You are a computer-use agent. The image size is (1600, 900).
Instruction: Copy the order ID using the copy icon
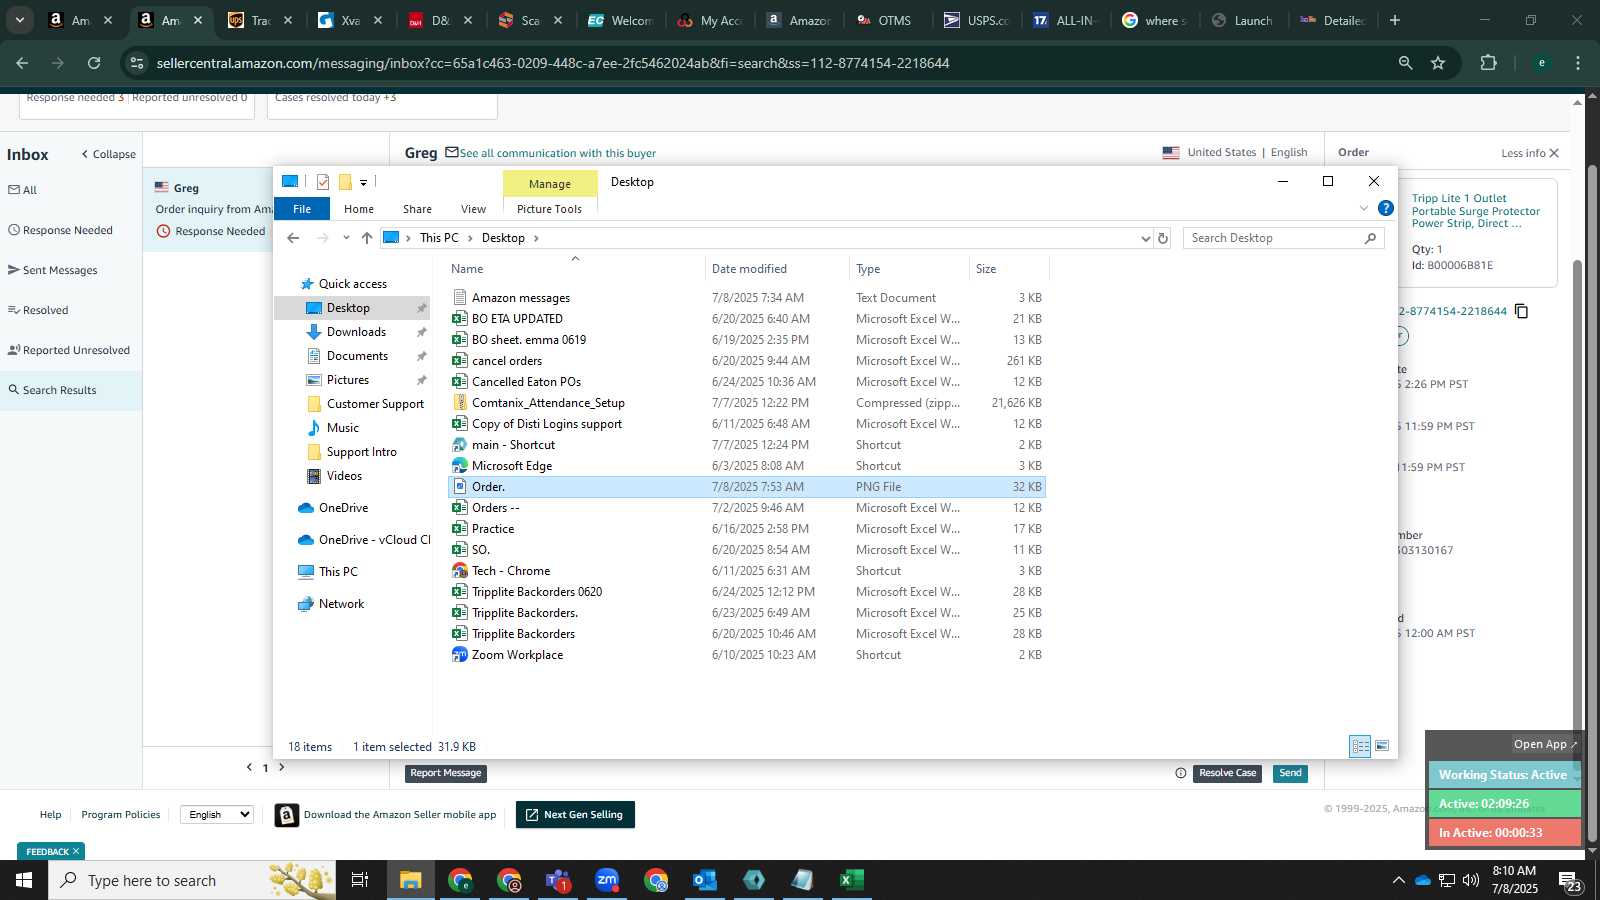pos(1521,311)
